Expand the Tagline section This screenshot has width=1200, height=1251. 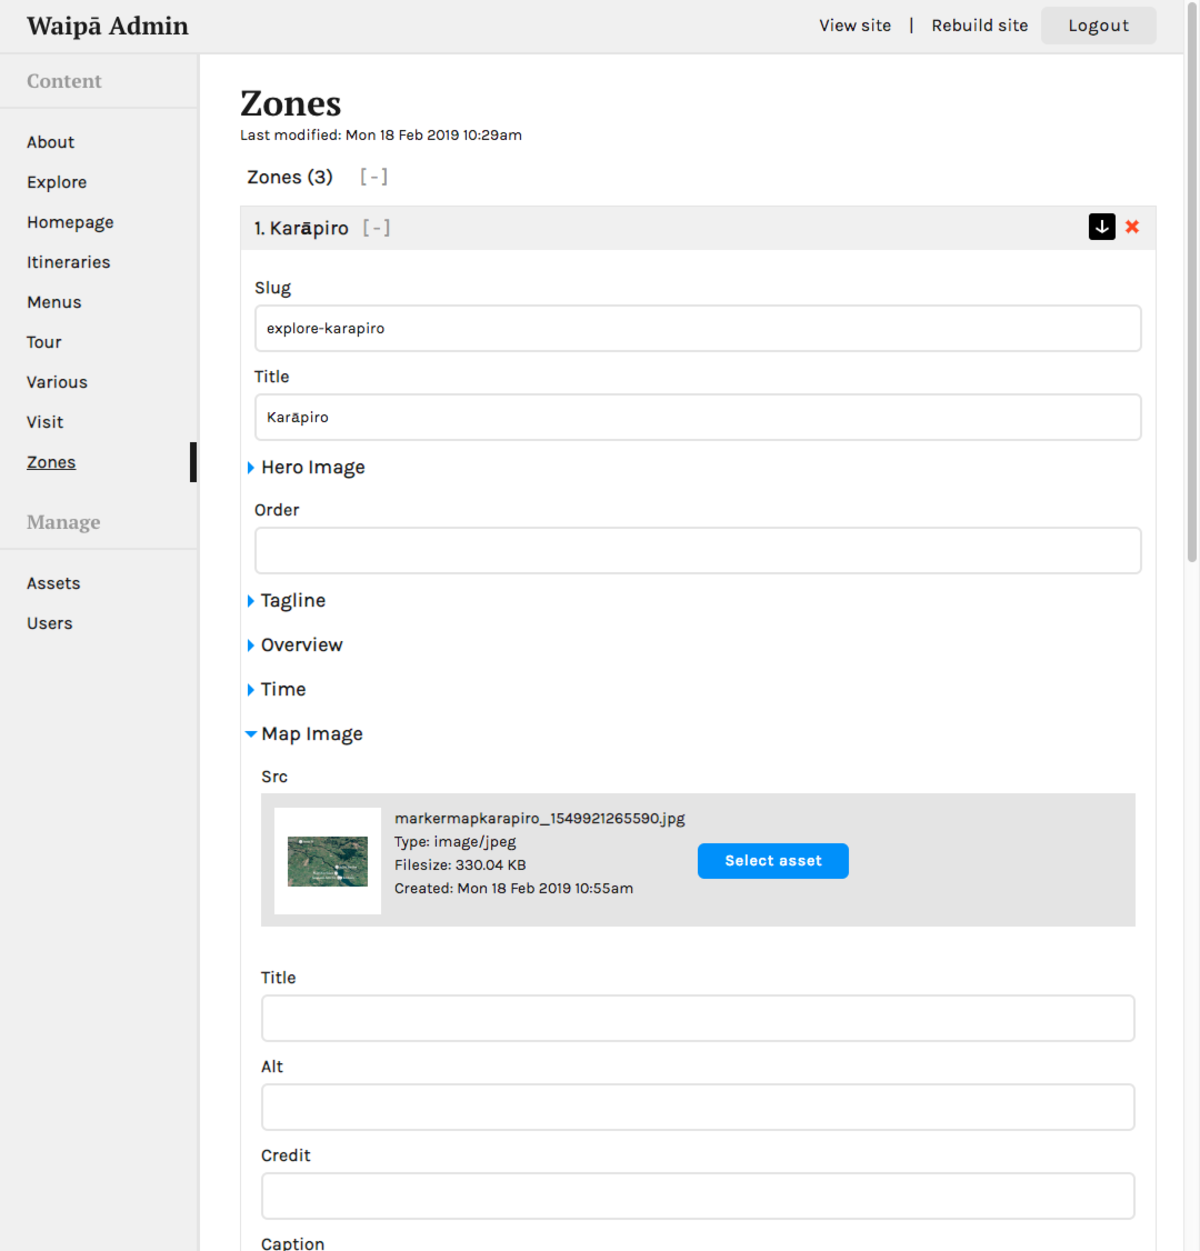[x=292, y=600]
